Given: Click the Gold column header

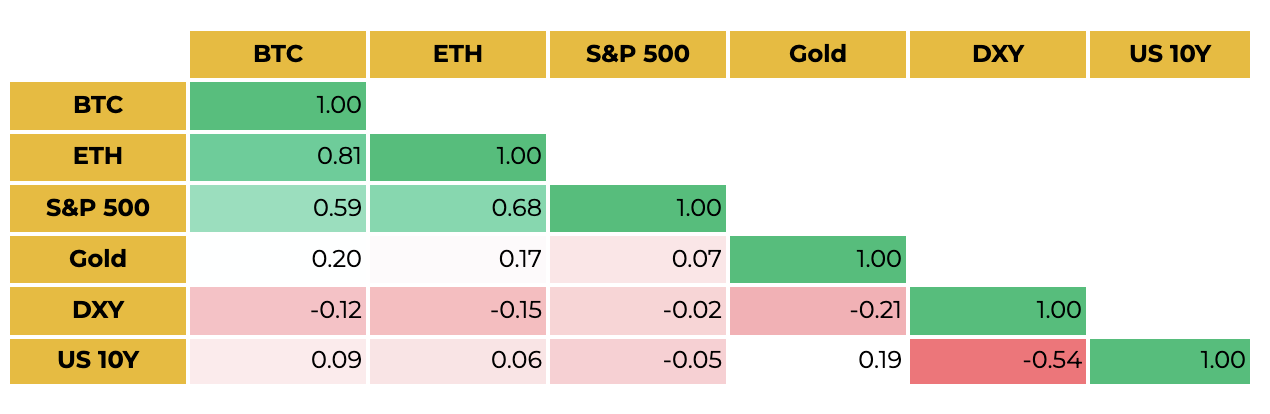Looking at the screenshot, I should tap(818, 54).
